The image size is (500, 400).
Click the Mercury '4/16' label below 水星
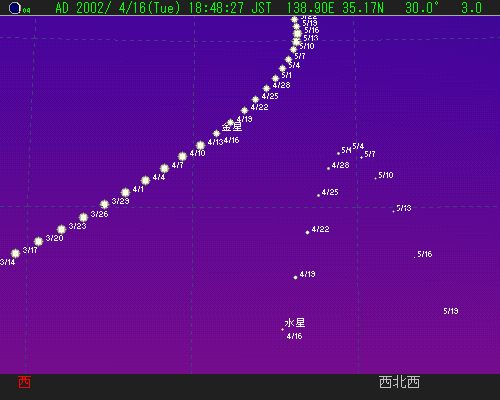pyautogui.click(x=294, y=336)
